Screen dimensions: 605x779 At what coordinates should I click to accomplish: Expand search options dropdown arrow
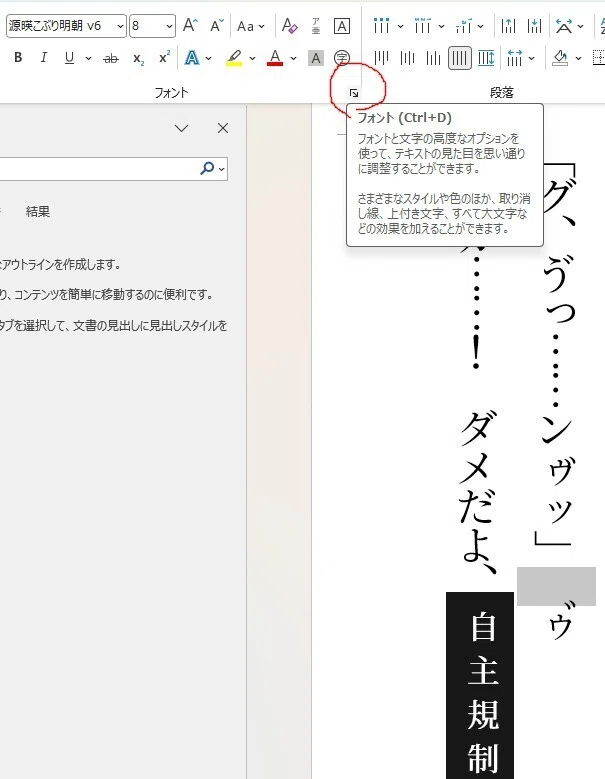pyautogui.click(x=222, y=169)
